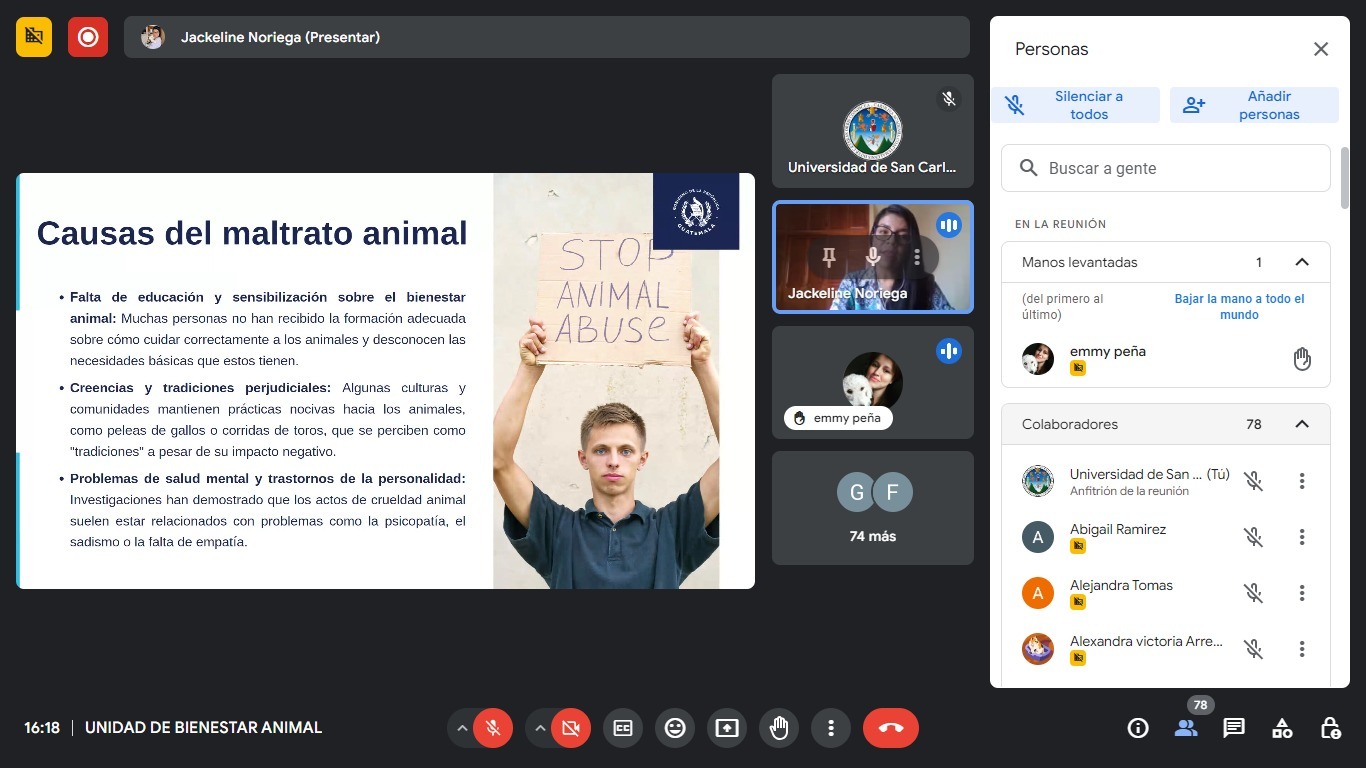Open more options for Abigail Ramirez
The height and width of the screenshot is (768, 1366).
pyautogui.click(x=1301, y=537)
